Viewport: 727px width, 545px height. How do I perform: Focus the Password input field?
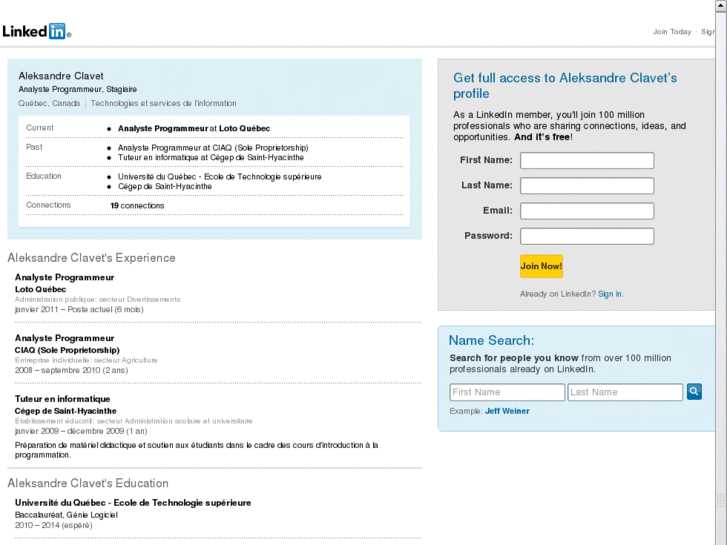[x=587, y=236]
